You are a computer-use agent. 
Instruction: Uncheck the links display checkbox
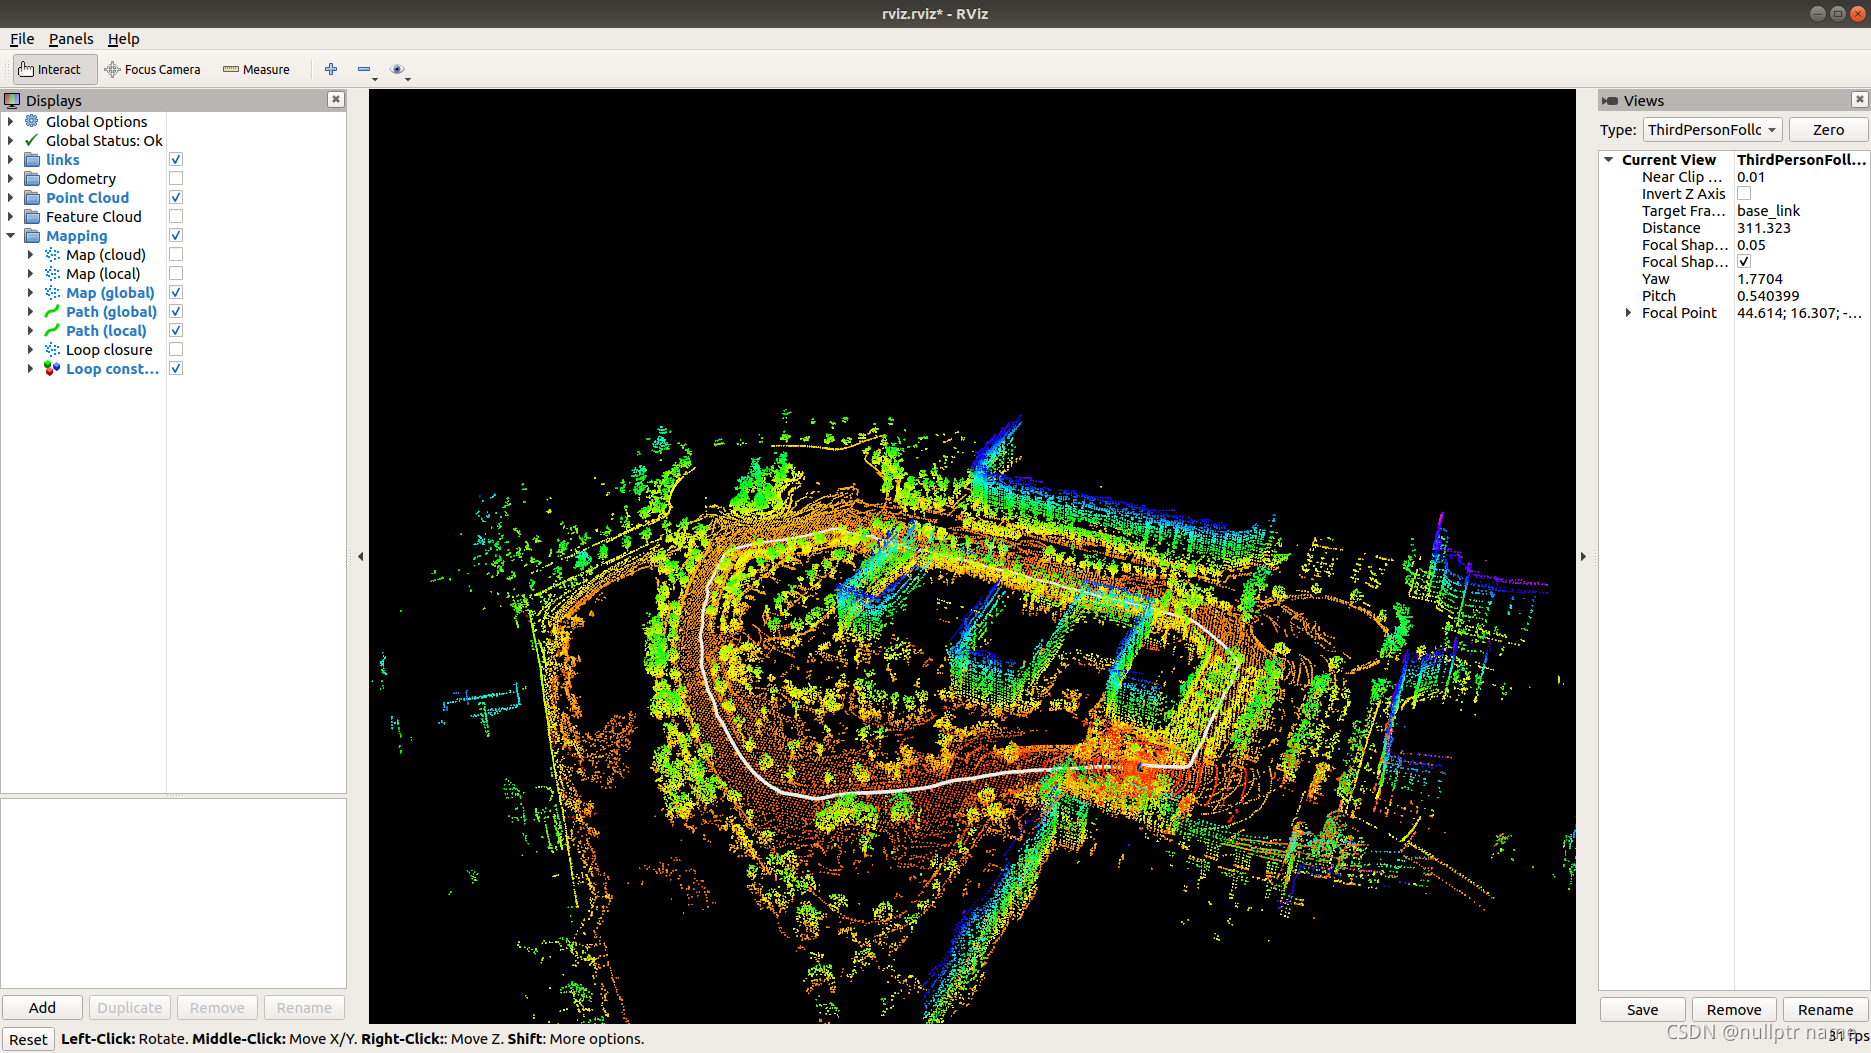coord(176,159)
